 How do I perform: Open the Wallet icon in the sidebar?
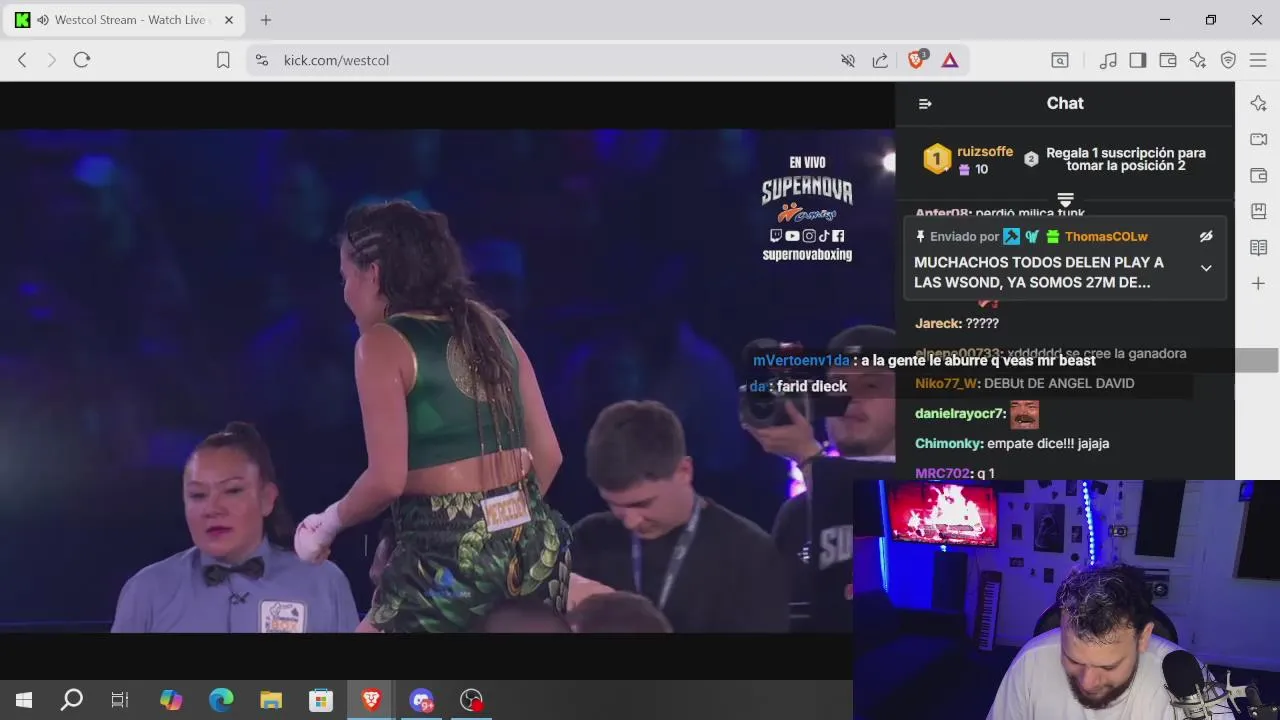(x=1258, y=175)
